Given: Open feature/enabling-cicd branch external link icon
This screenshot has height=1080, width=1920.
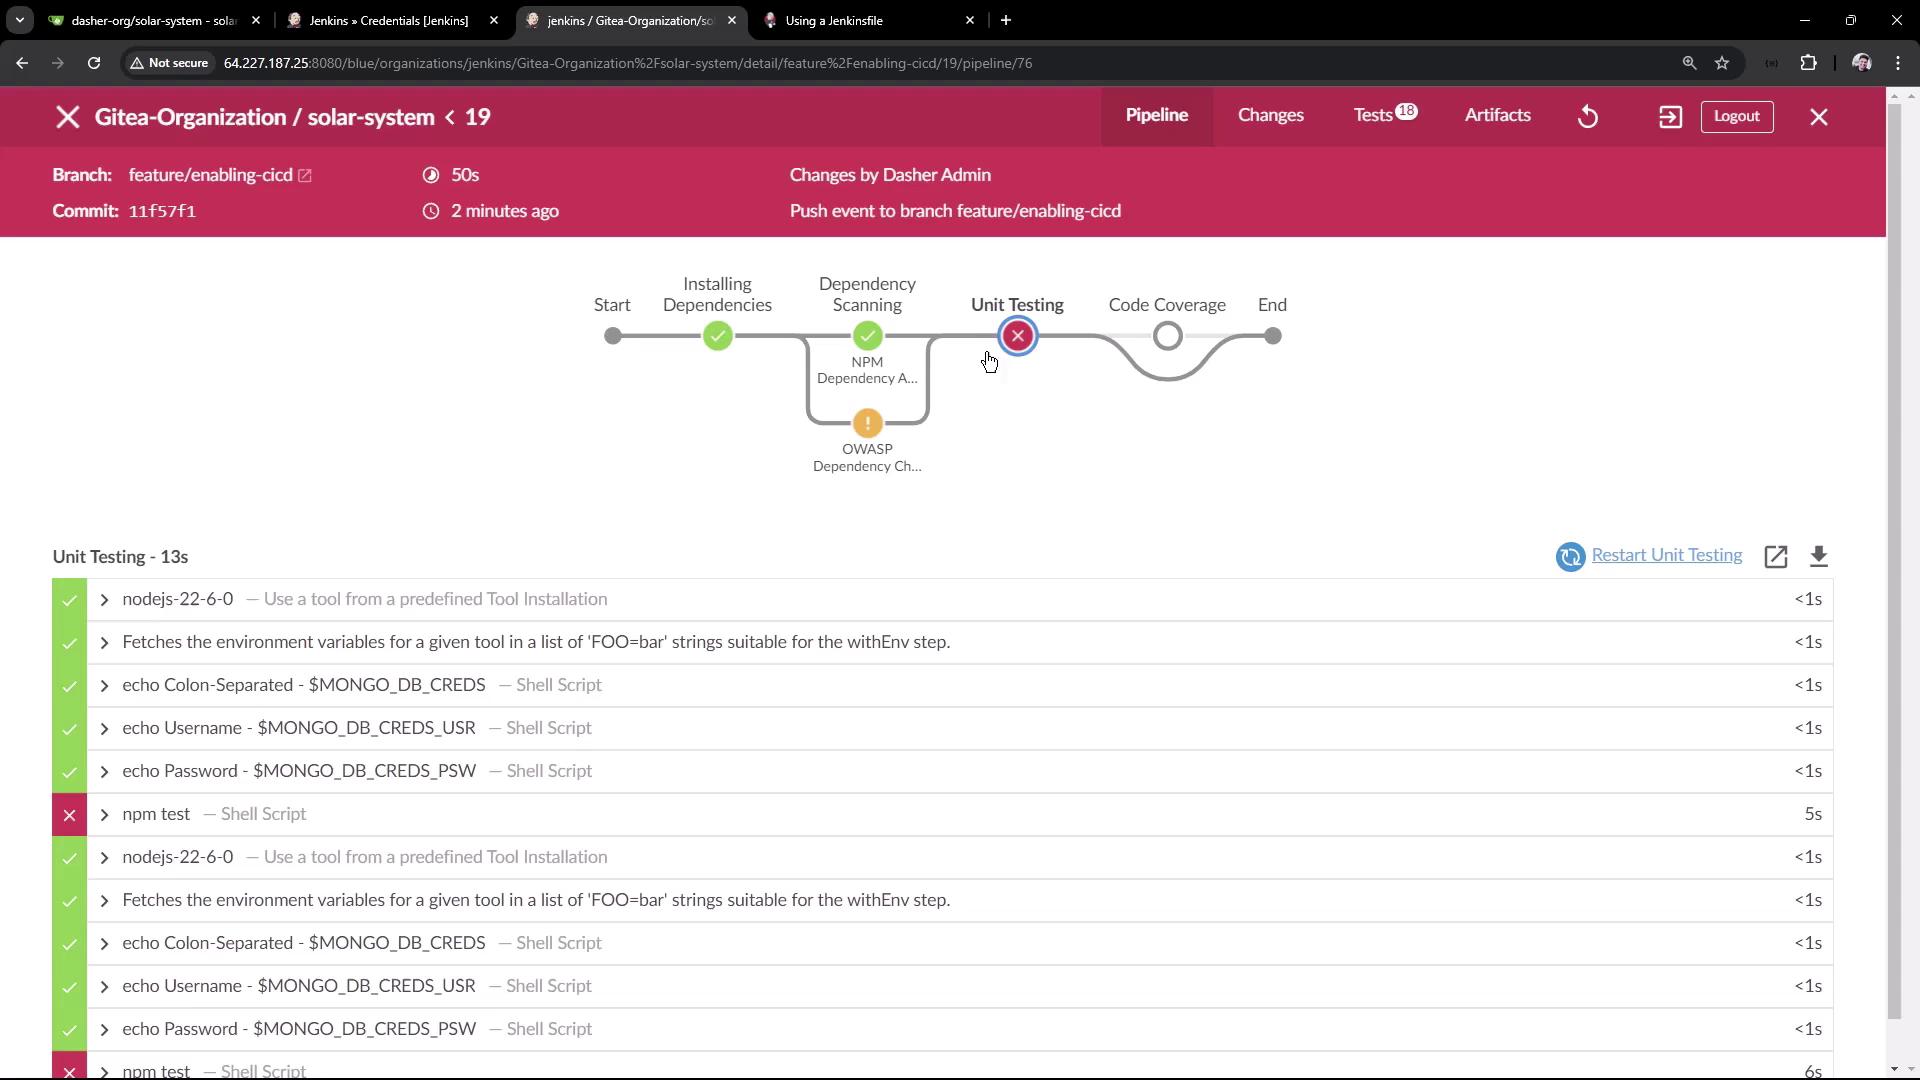Looking at the screenshot, I should [305, 176].
